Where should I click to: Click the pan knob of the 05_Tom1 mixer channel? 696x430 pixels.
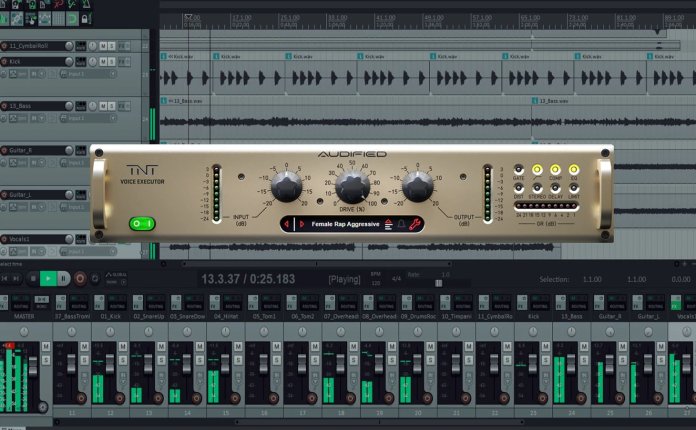[x=264, y=331]
